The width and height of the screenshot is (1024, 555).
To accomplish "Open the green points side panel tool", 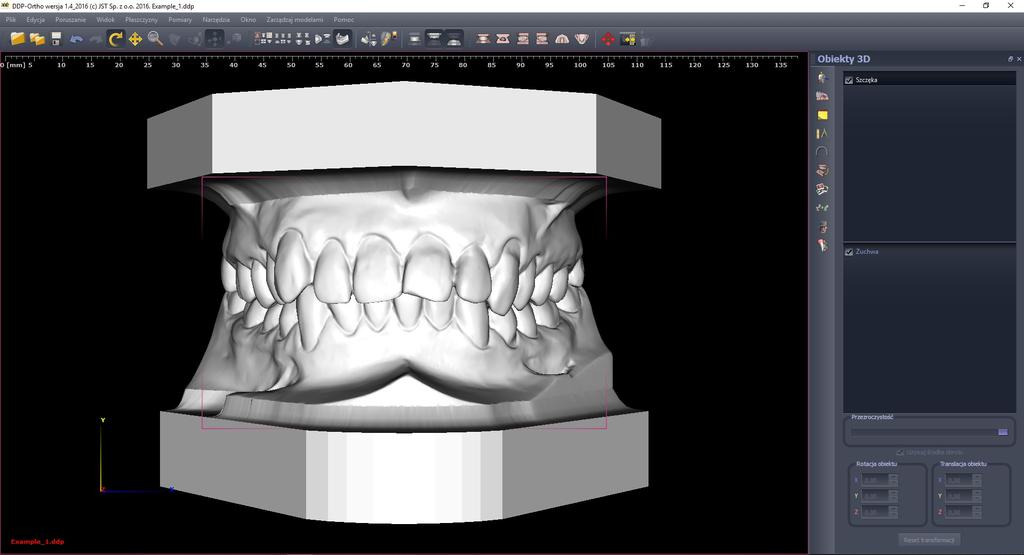I will [x=822, y=208].
